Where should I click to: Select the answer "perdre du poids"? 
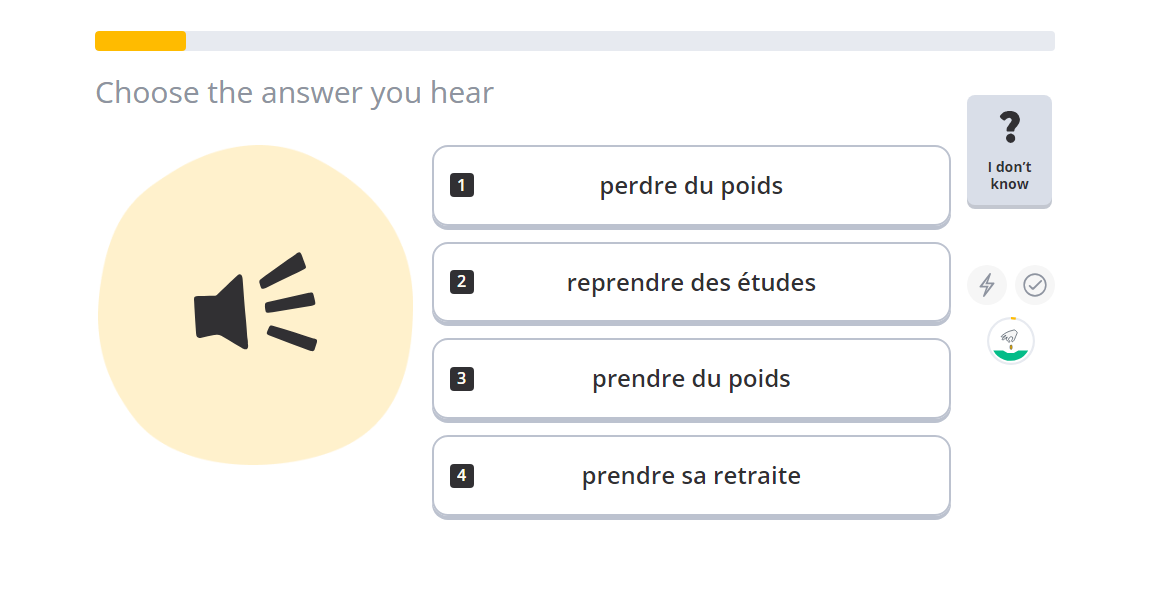[691, 186]
